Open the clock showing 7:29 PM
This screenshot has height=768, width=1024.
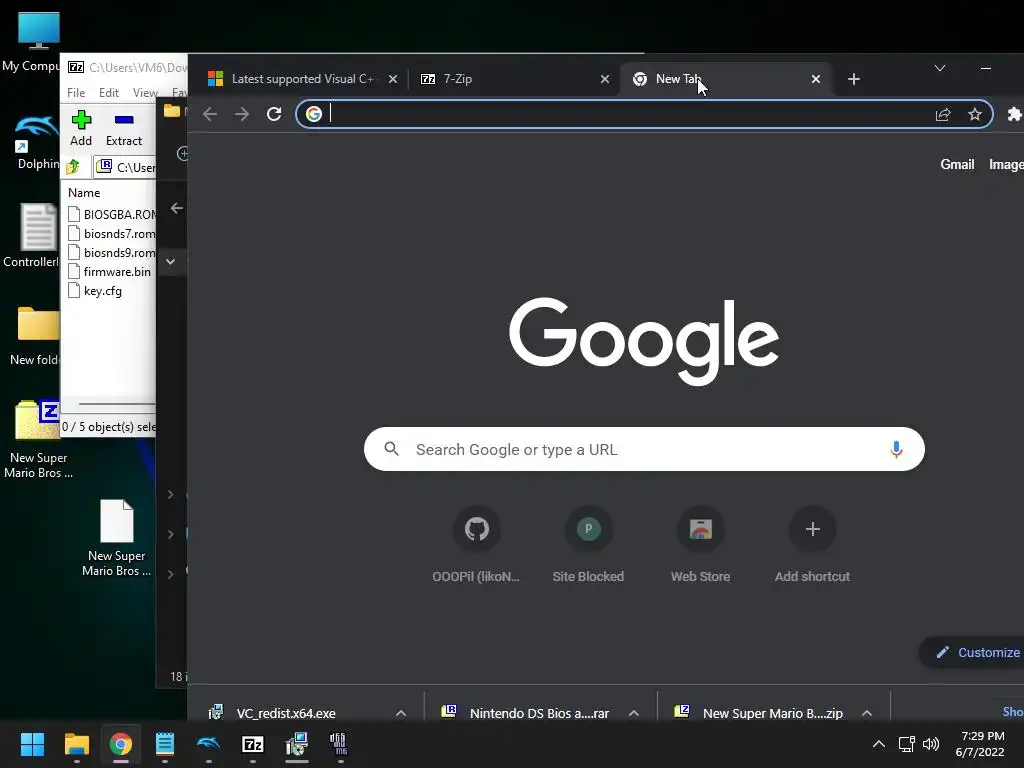[x=982, y=744]
